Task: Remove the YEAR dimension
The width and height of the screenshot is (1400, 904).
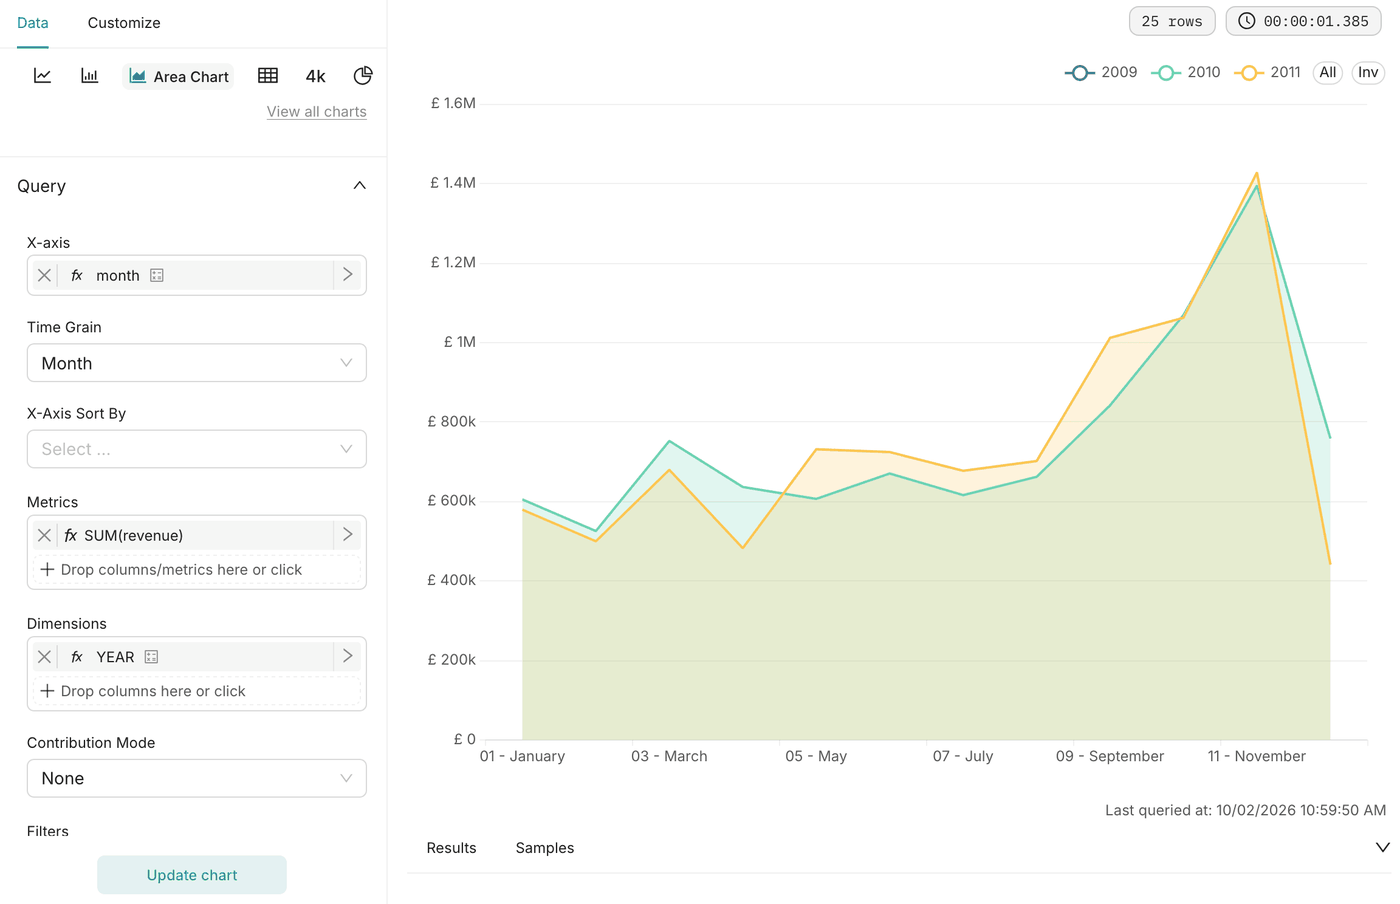Action: tap(44, 657)
